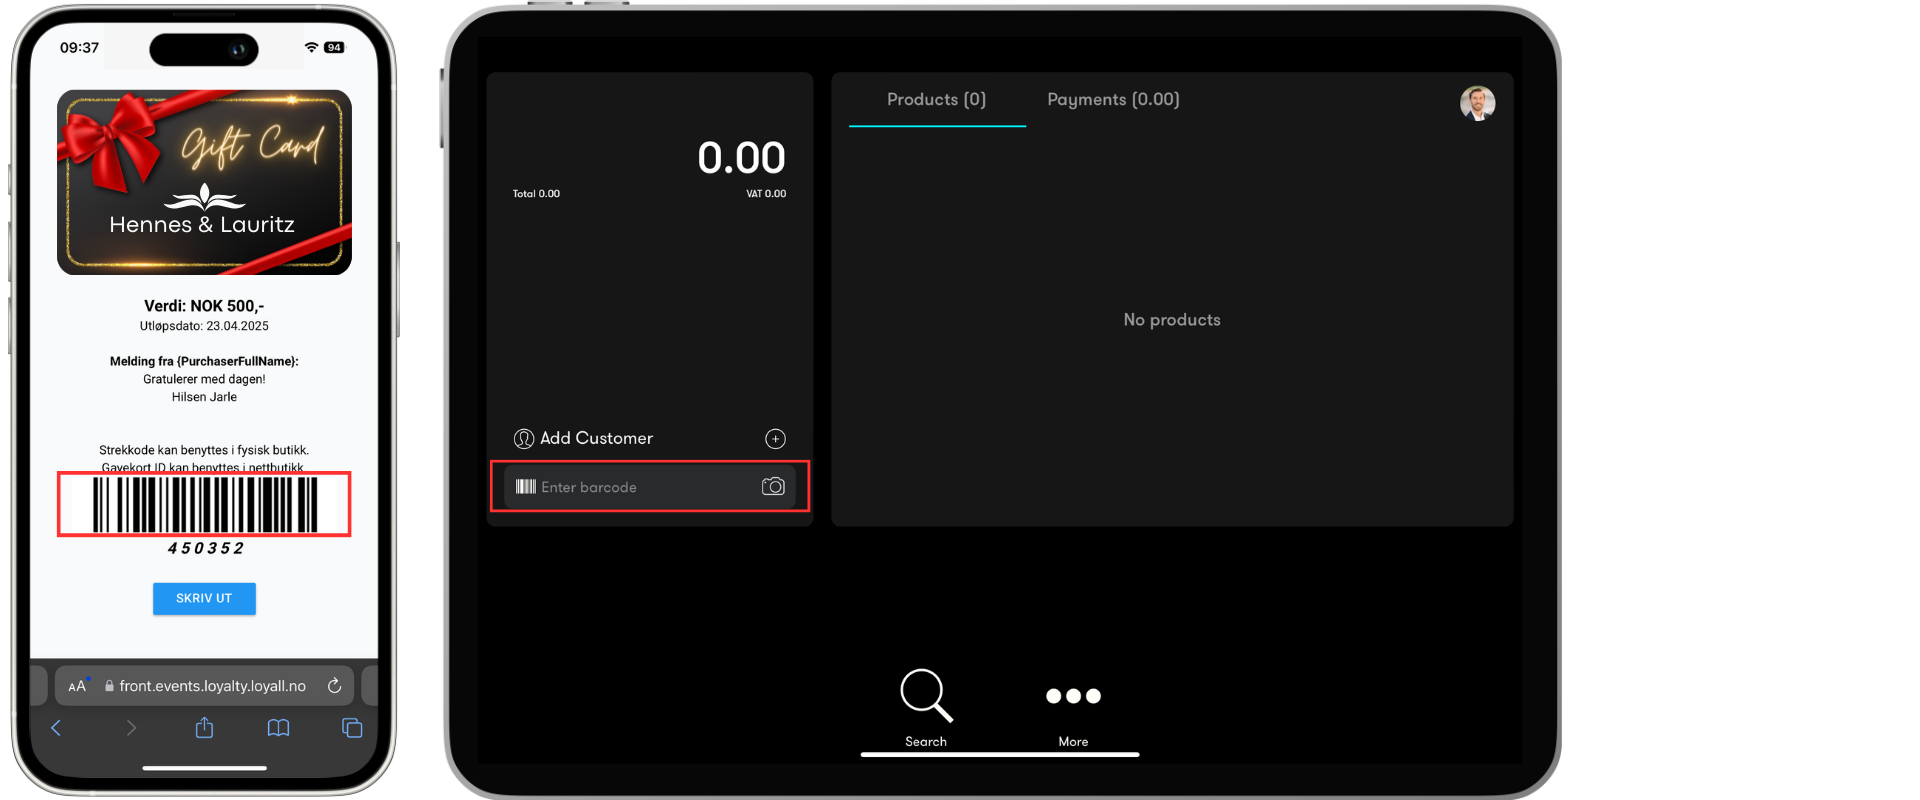Open the More three-dots menu

tap(1073, 696)
